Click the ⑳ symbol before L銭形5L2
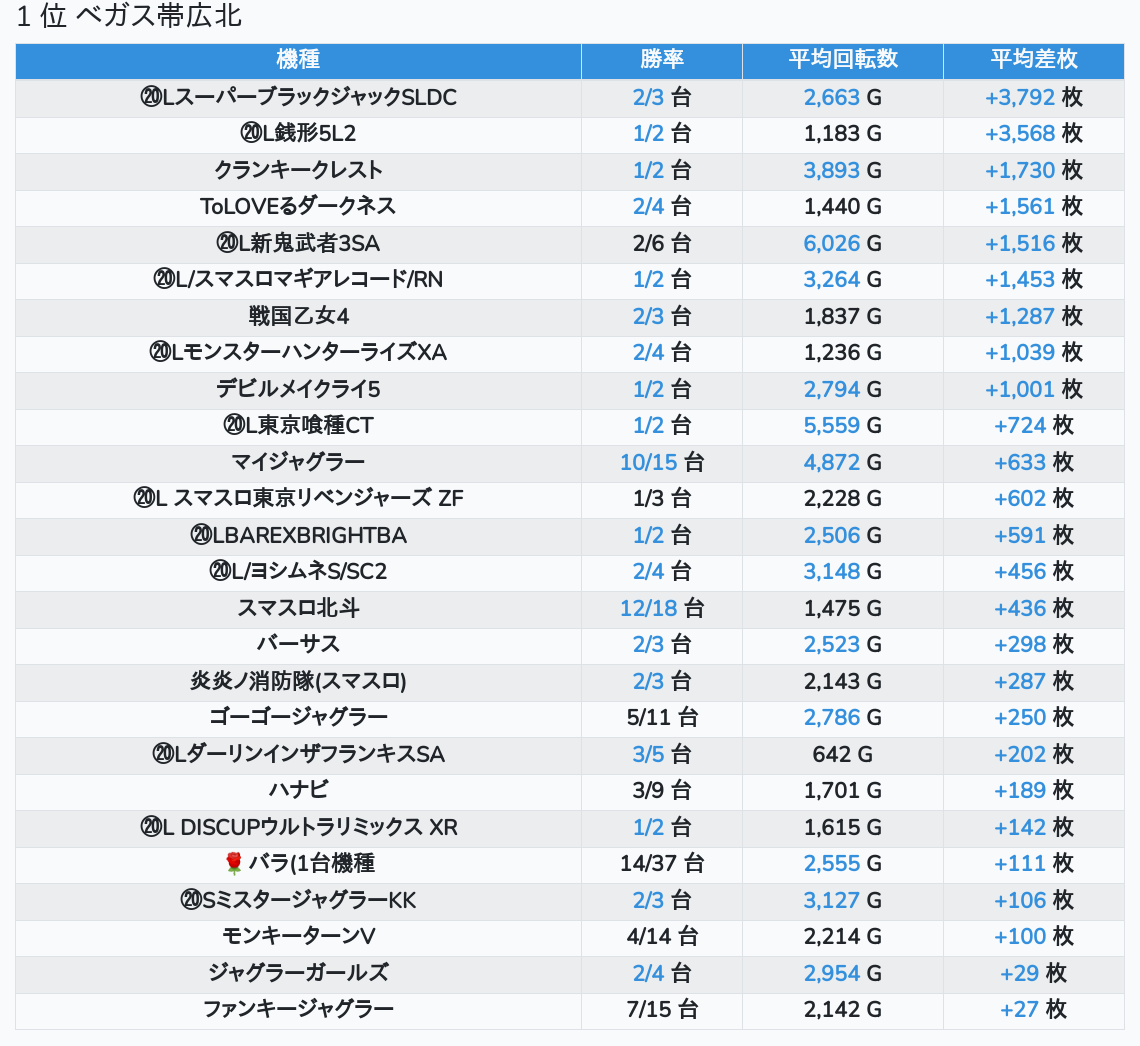This screenshot has width=1140, height=1046. coord(251,133)
